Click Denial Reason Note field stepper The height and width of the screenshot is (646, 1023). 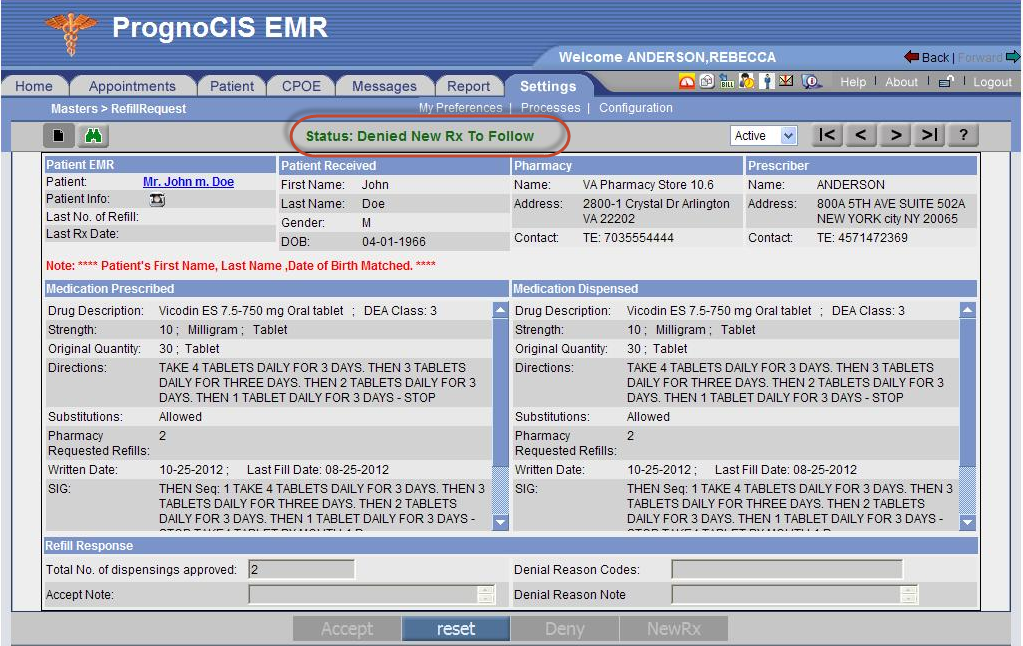tap(909, 594)
